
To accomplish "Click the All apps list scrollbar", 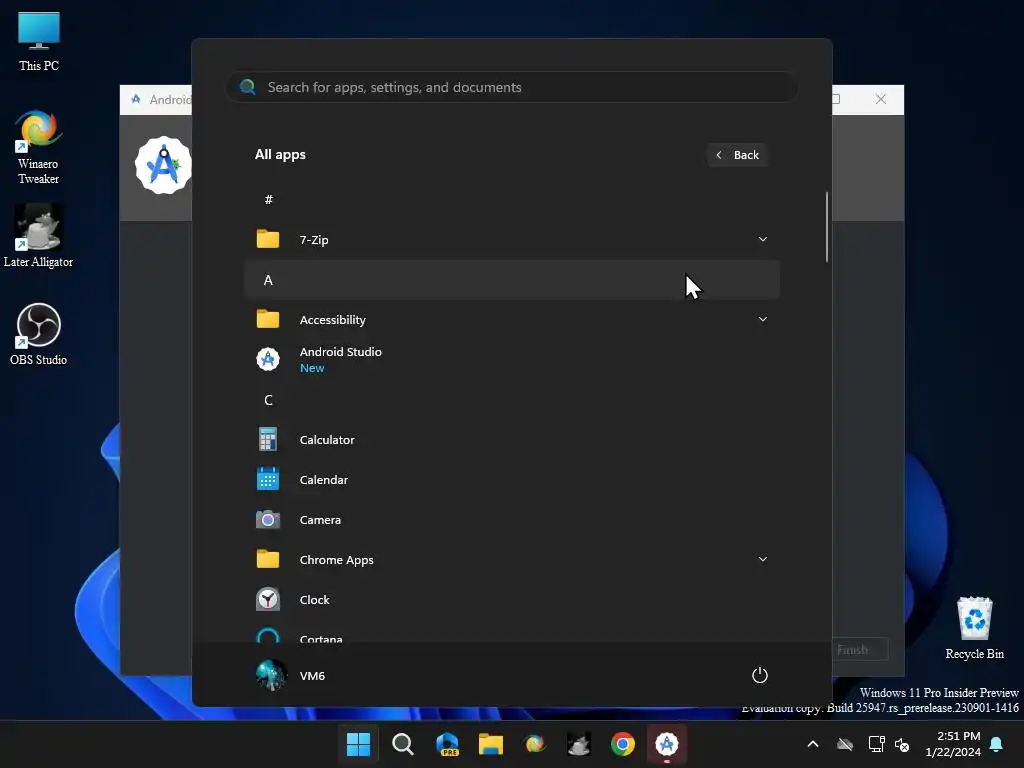I will pos(827,227).
